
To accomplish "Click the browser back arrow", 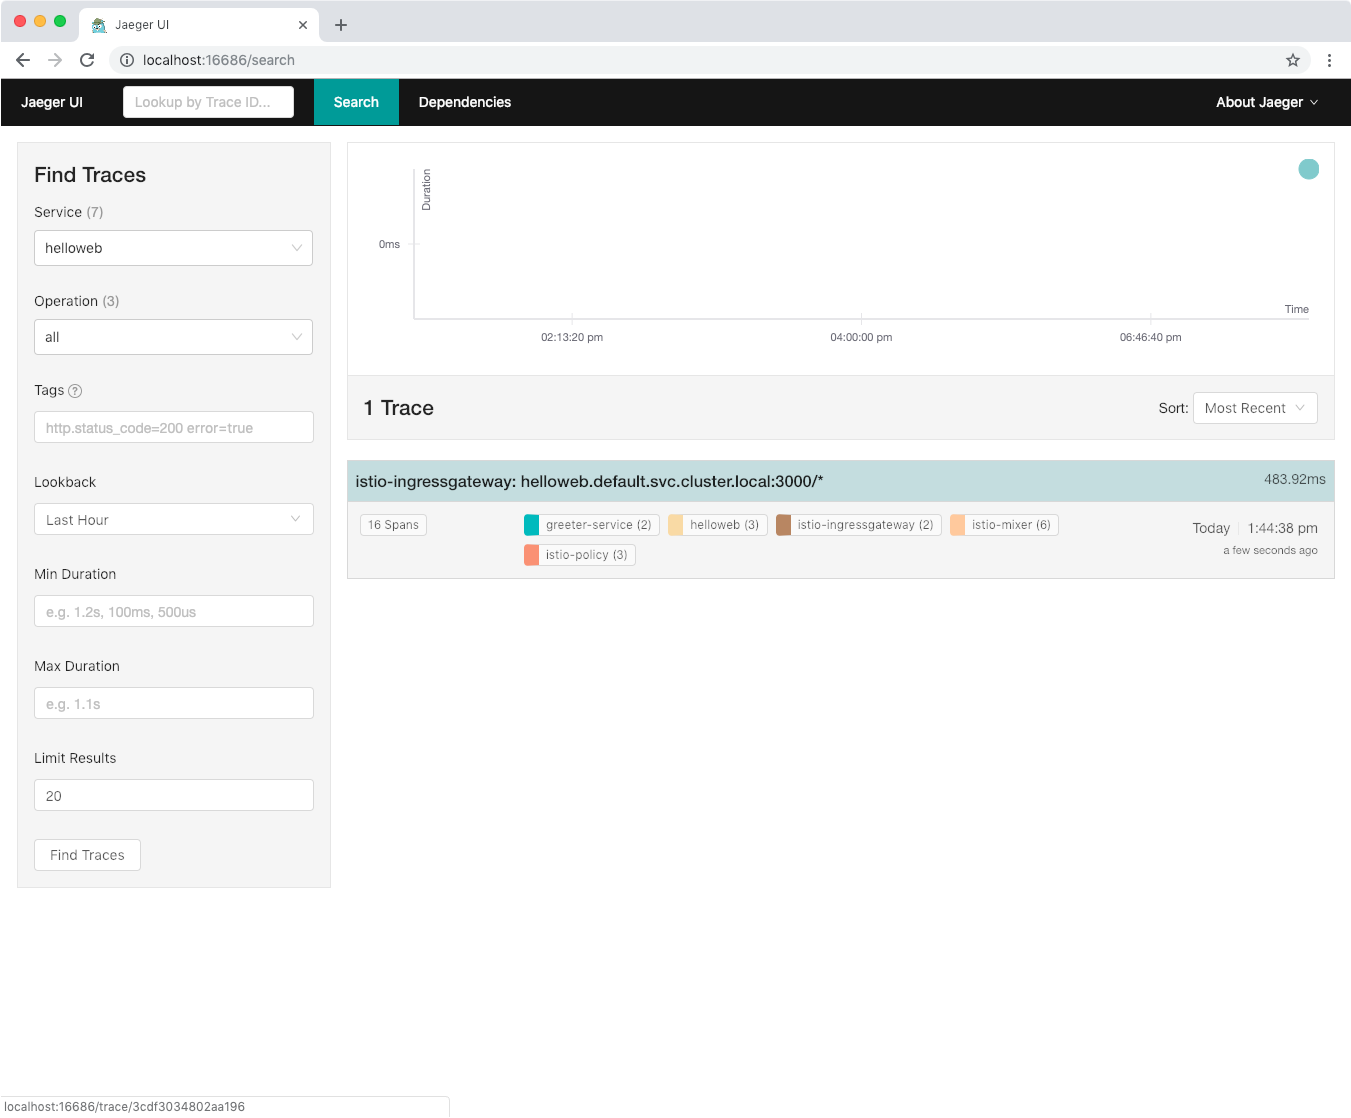I will (x=23, y=60).
